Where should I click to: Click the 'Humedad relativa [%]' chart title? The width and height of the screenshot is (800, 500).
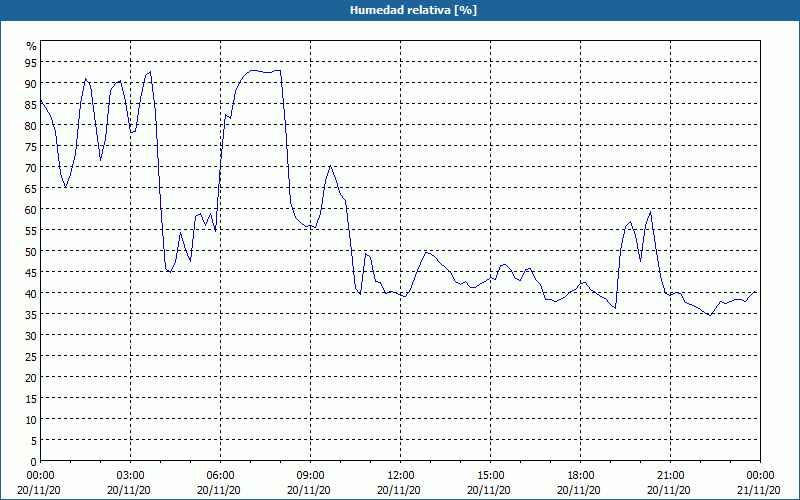[413, 10]
